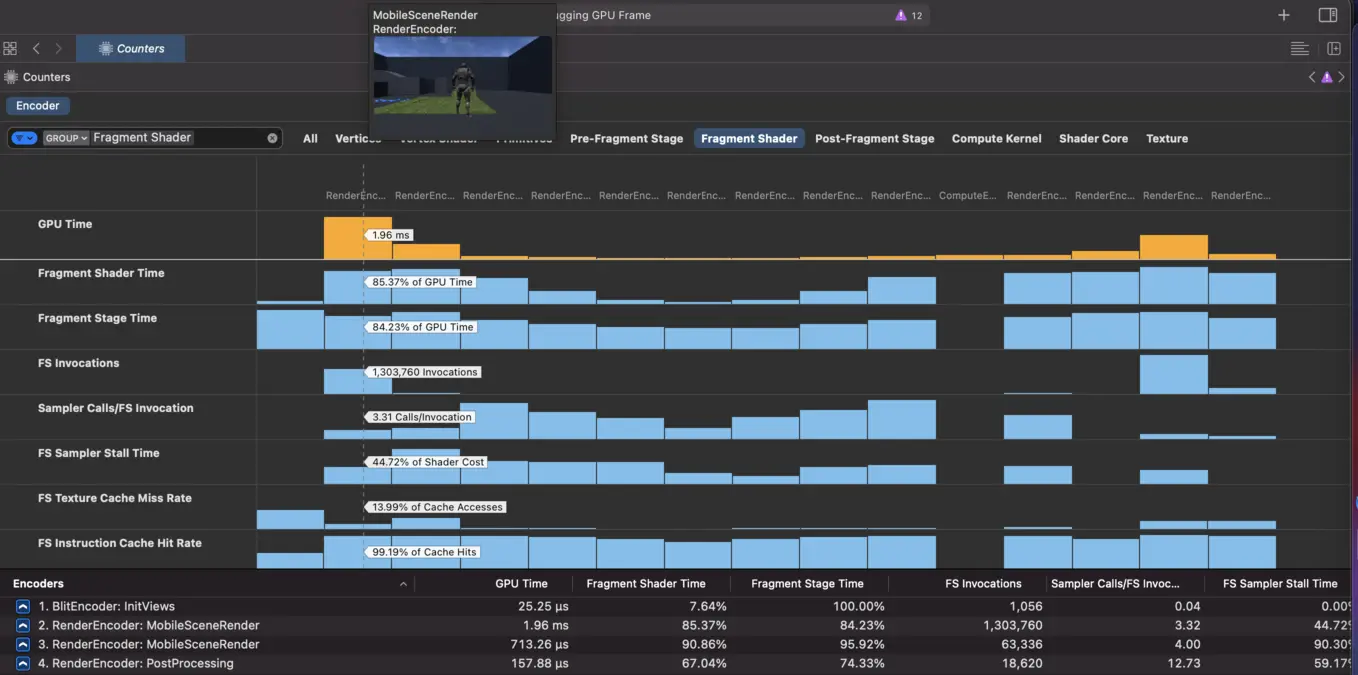This screenshot has height=675, width=1358.
Task: Toggle the Encoder scope button
Action: click(x=38, y=105)
